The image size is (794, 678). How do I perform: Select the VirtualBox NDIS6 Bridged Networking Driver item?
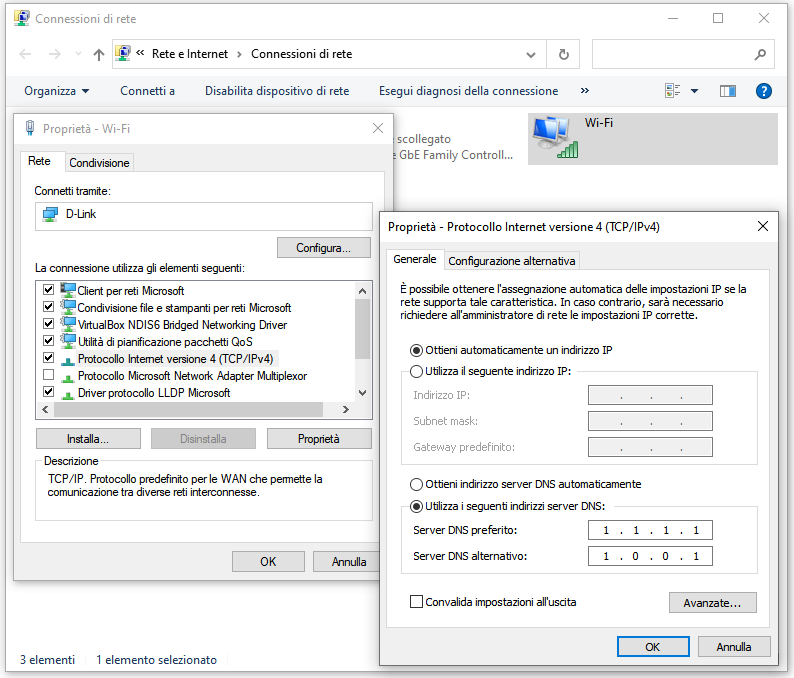tap(182, 325)
